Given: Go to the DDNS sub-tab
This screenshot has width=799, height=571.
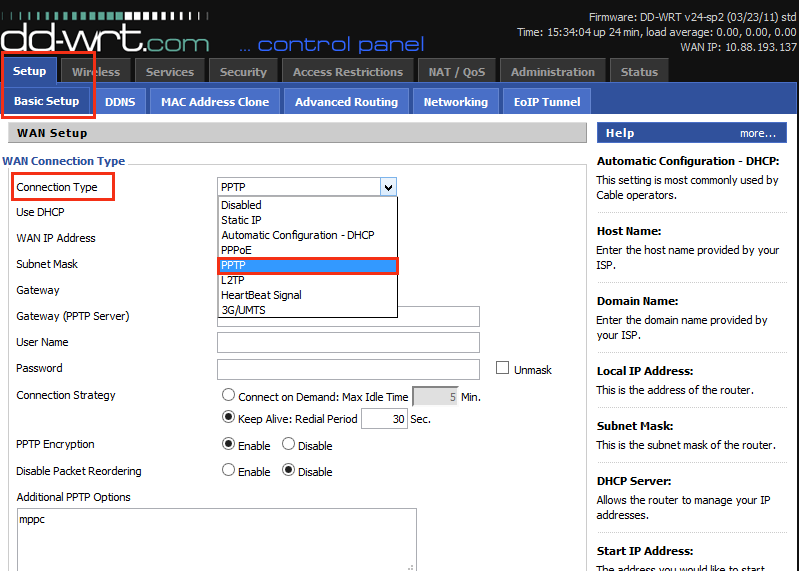Looking at the screenshot, I should pyautogui.click(x=120, y=102).
